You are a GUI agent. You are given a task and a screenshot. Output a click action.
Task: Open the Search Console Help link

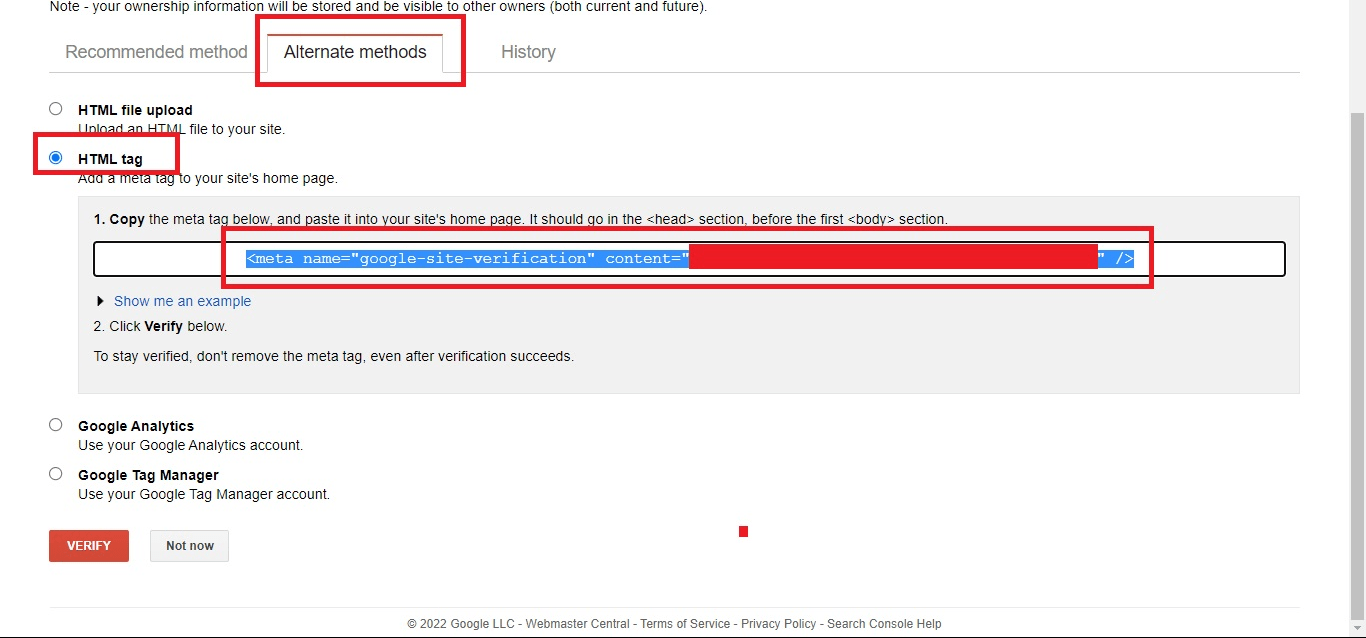coord(884,624)
